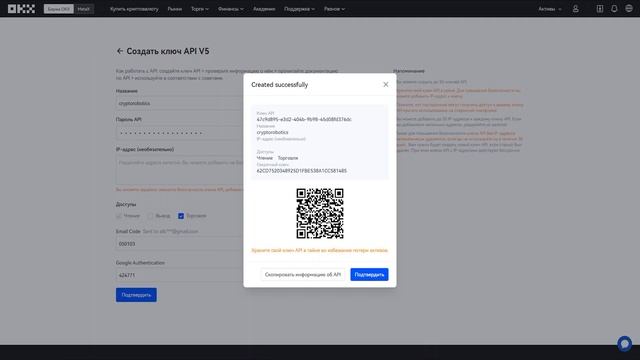Viewport: 640px width, 360px height.
Task: Select the cryptorobotics name in dialog
Action: point(272,132)
